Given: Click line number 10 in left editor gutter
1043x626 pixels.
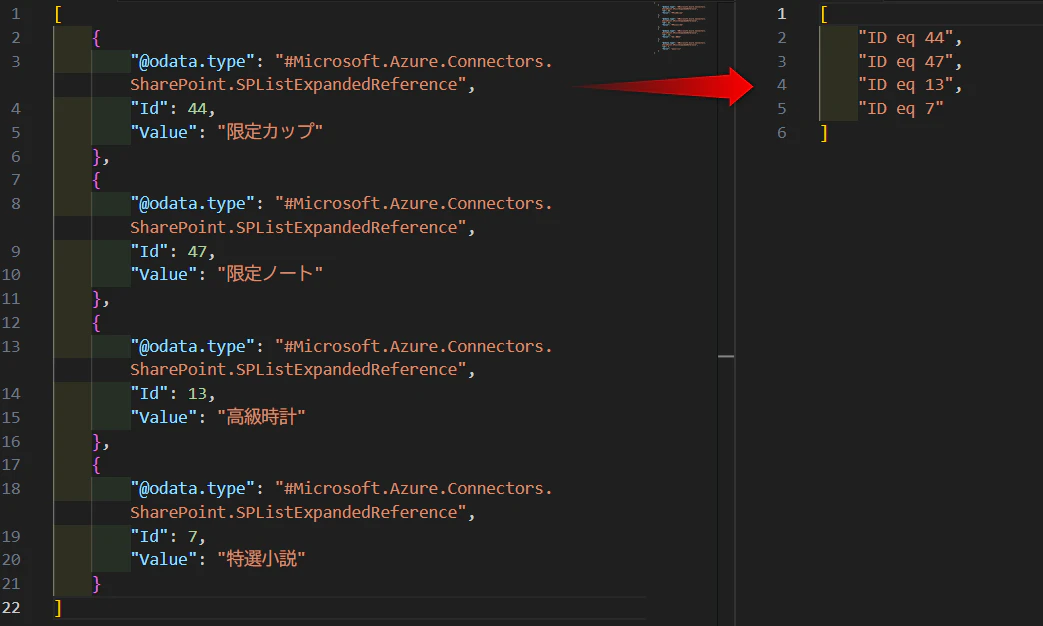Looking at the screenshot, I should pos(11,275).
